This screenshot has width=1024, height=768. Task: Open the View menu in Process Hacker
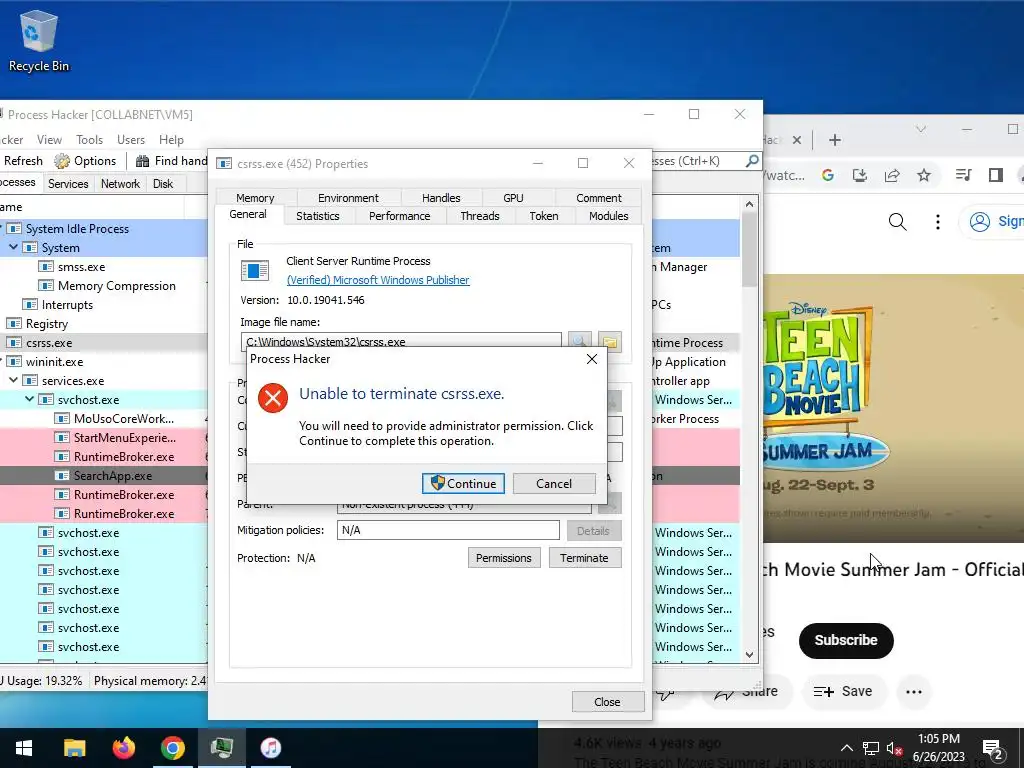point(49,140)
